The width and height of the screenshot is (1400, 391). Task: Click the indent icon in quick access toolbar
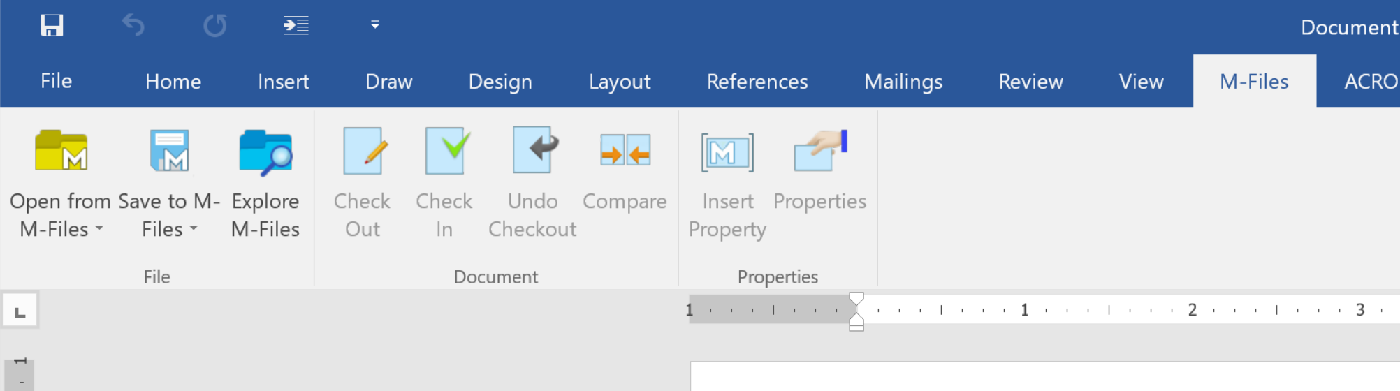[295, 26]
